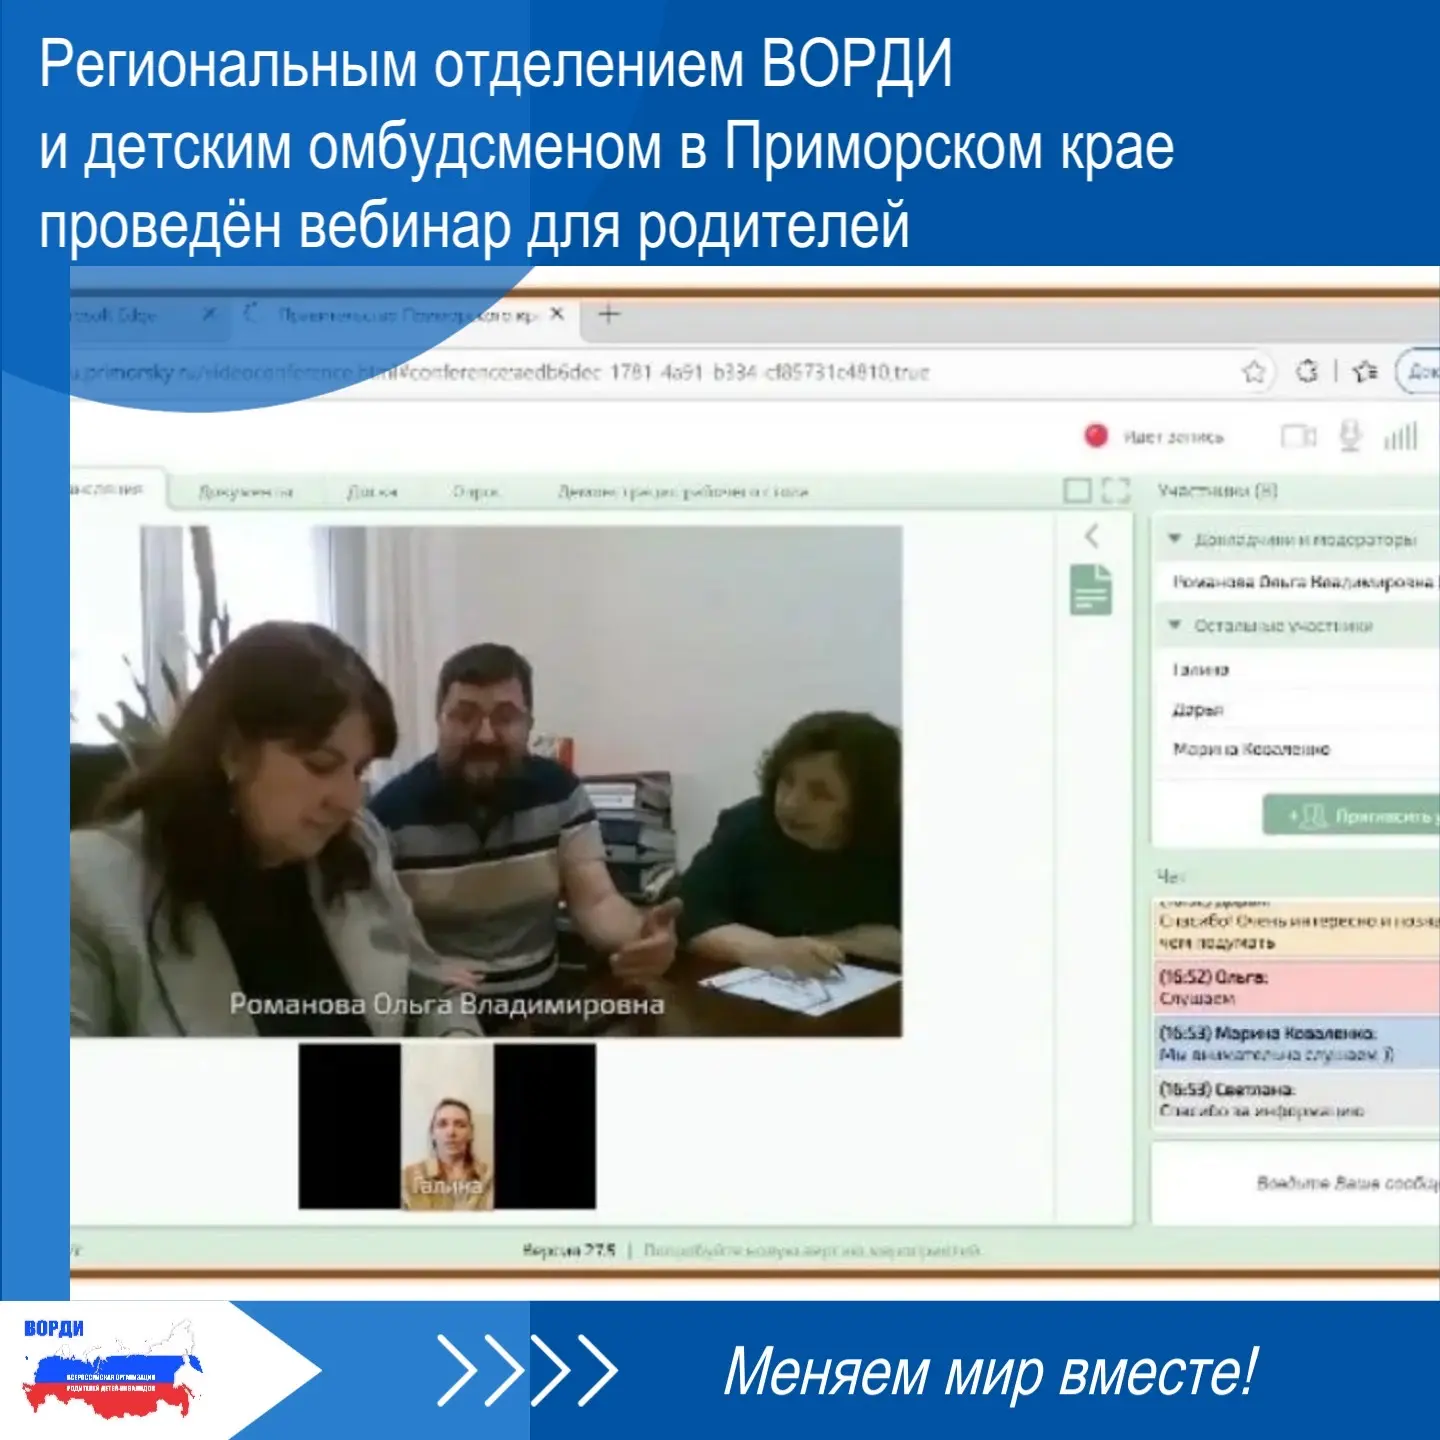
Task: Add this page to favorites with star icon
Action: 1254,372
